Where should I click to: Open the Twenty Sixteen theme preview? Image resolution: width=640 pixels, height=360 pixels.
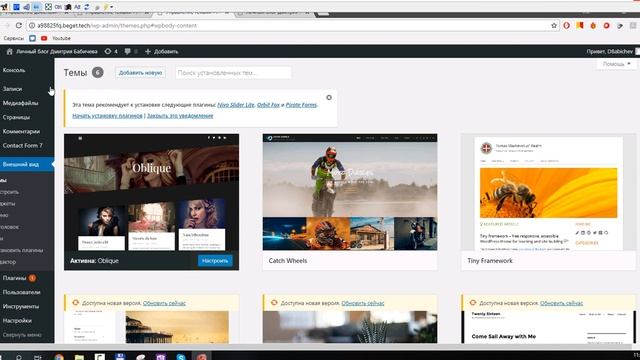[548, 327]
